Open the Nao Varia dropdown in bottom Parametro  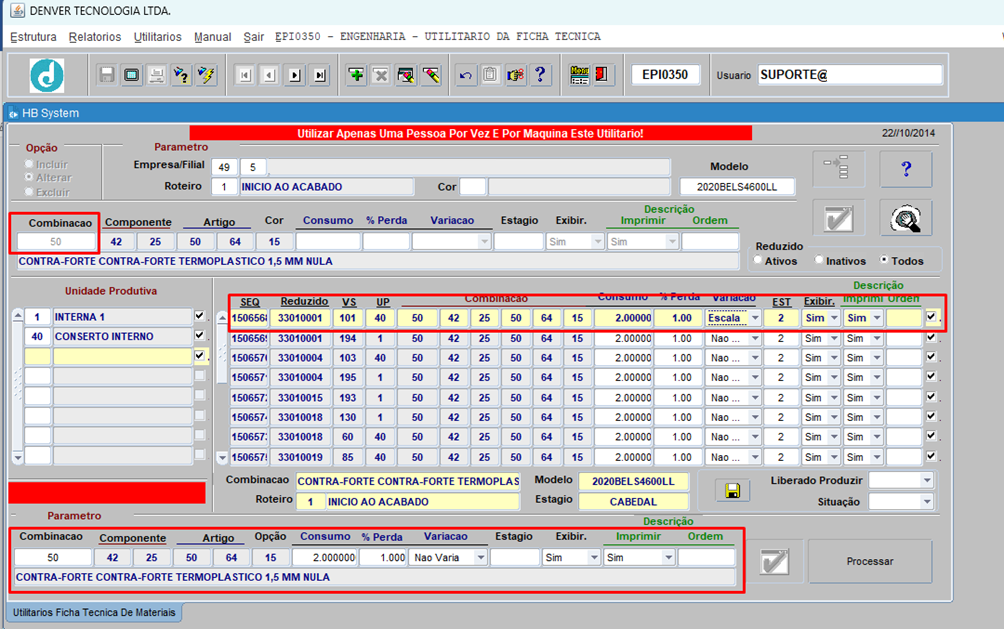(x=480, y=558)
